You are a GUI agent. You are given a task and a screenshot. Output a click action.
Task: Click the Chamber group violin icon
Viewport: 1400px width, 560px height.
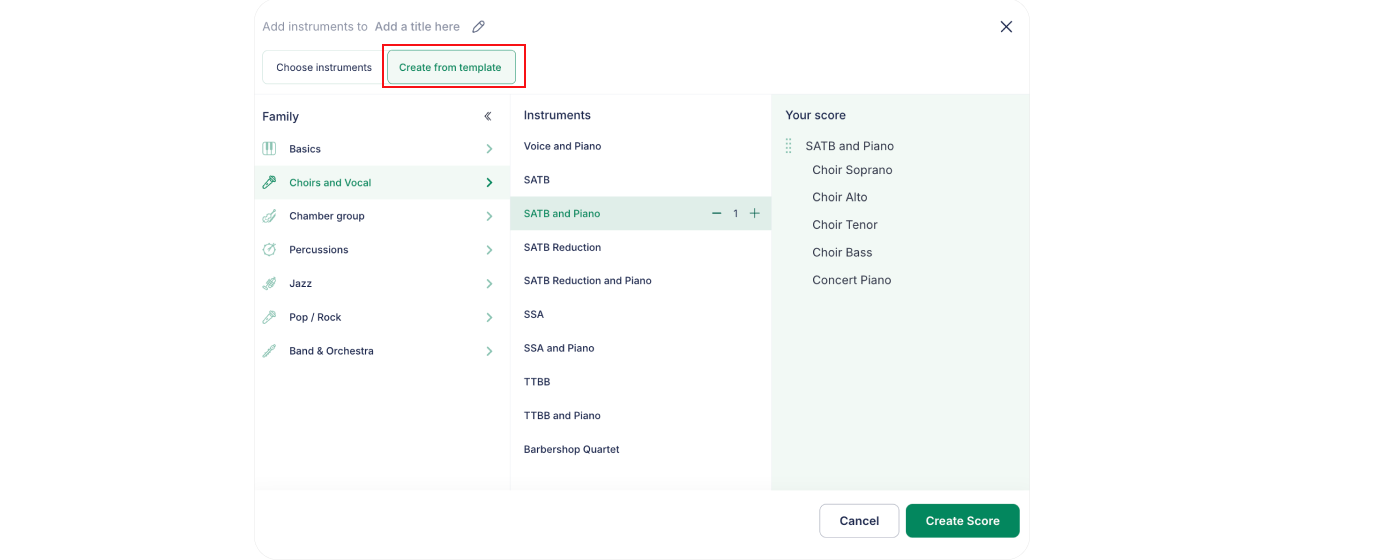click(x=269, y=216)
